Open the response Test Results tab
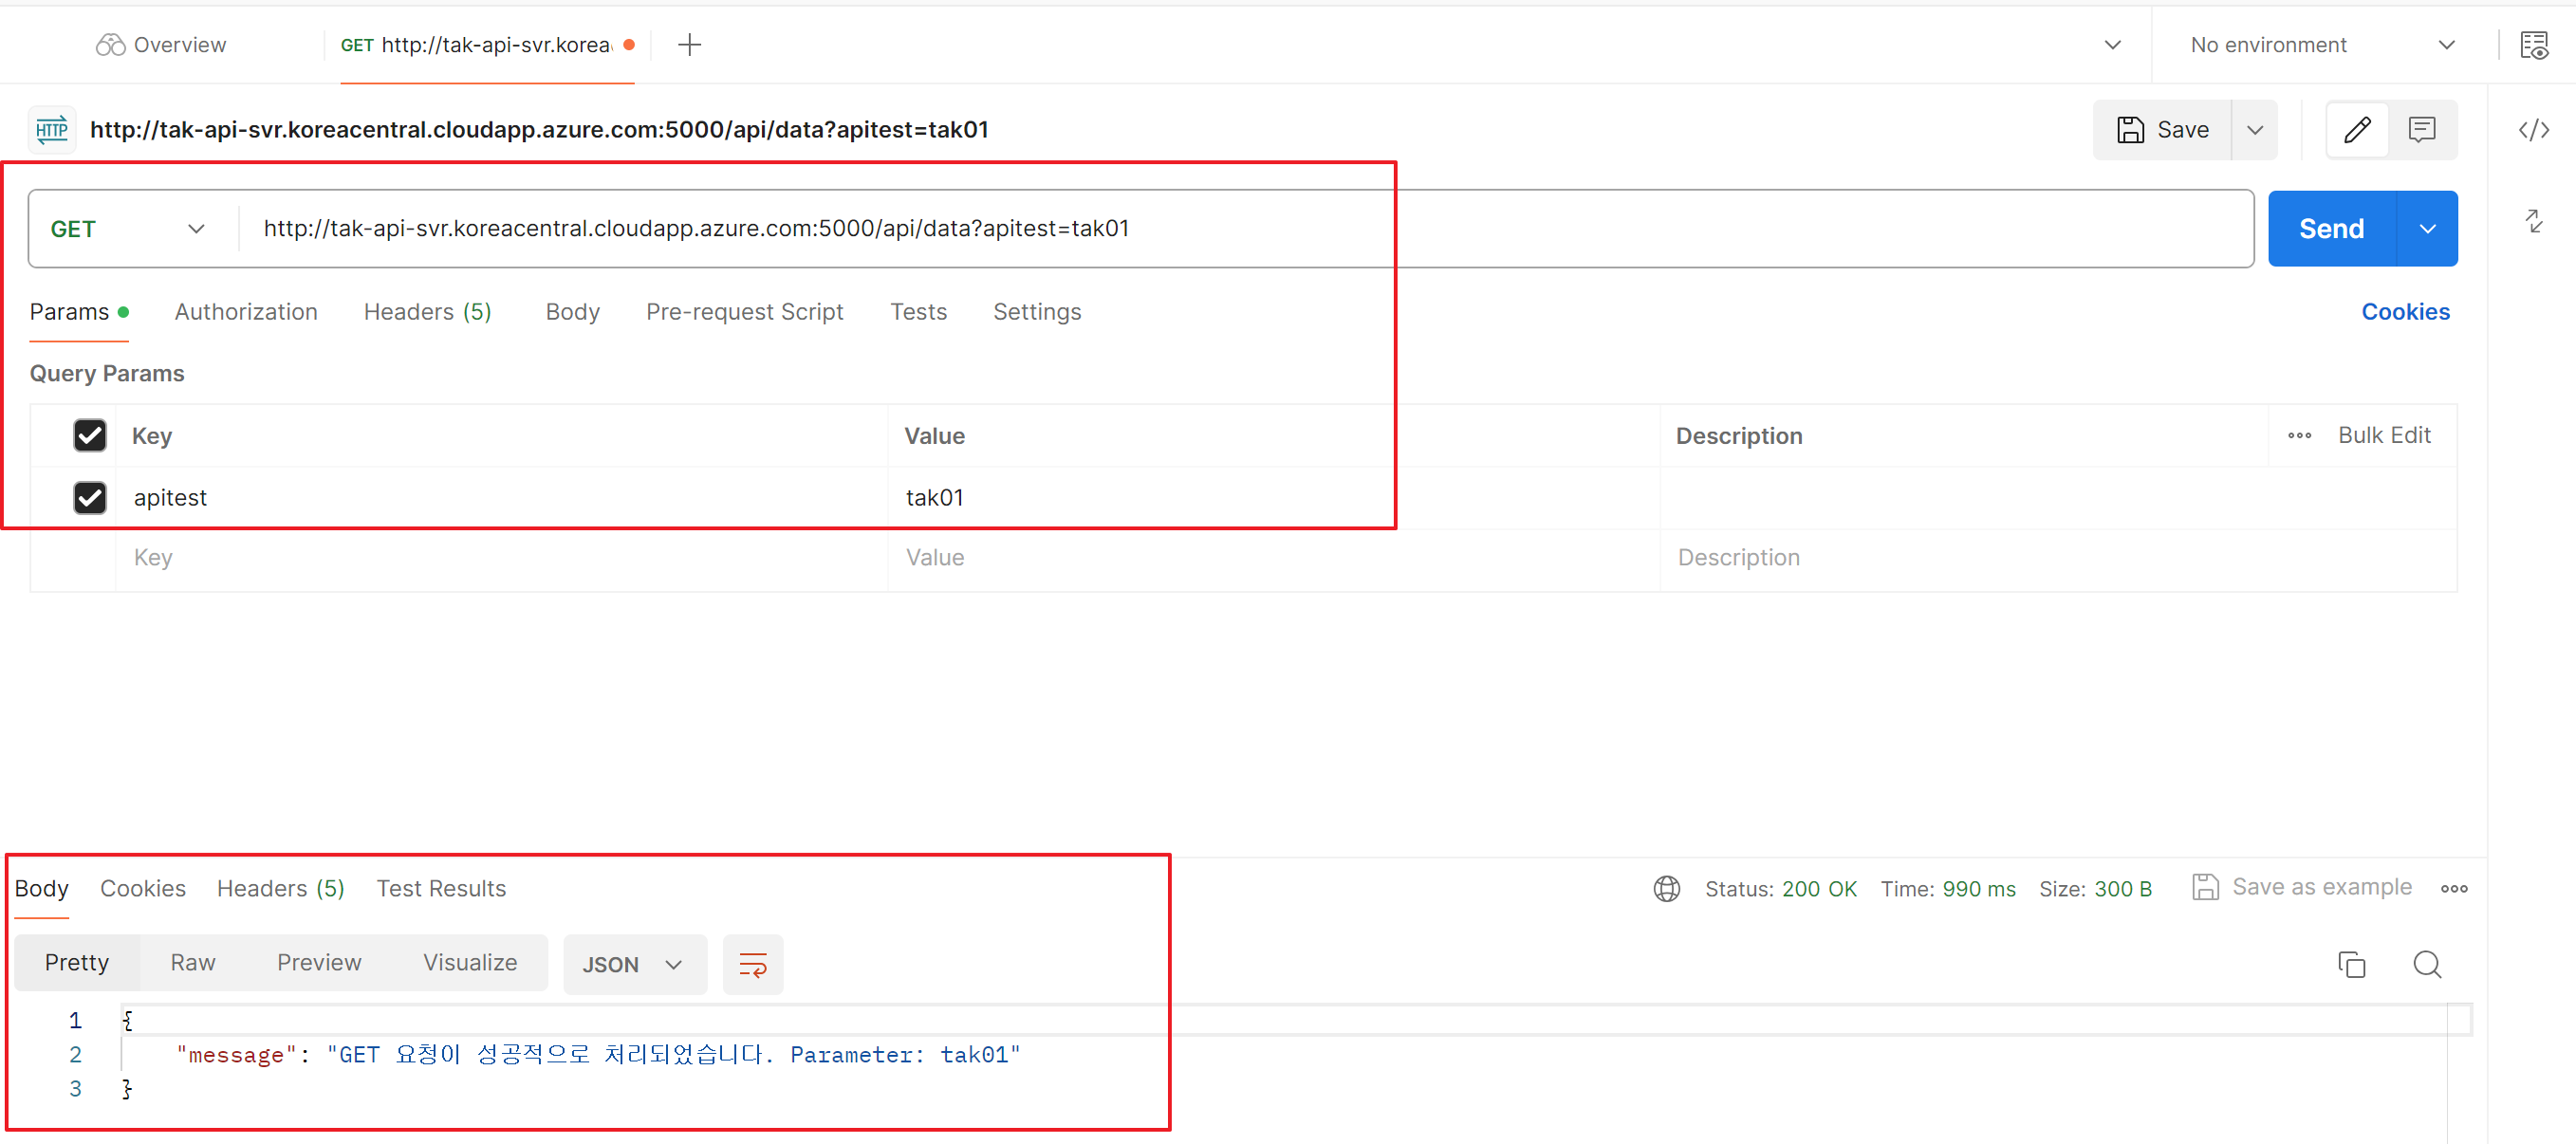 [441, 888]
